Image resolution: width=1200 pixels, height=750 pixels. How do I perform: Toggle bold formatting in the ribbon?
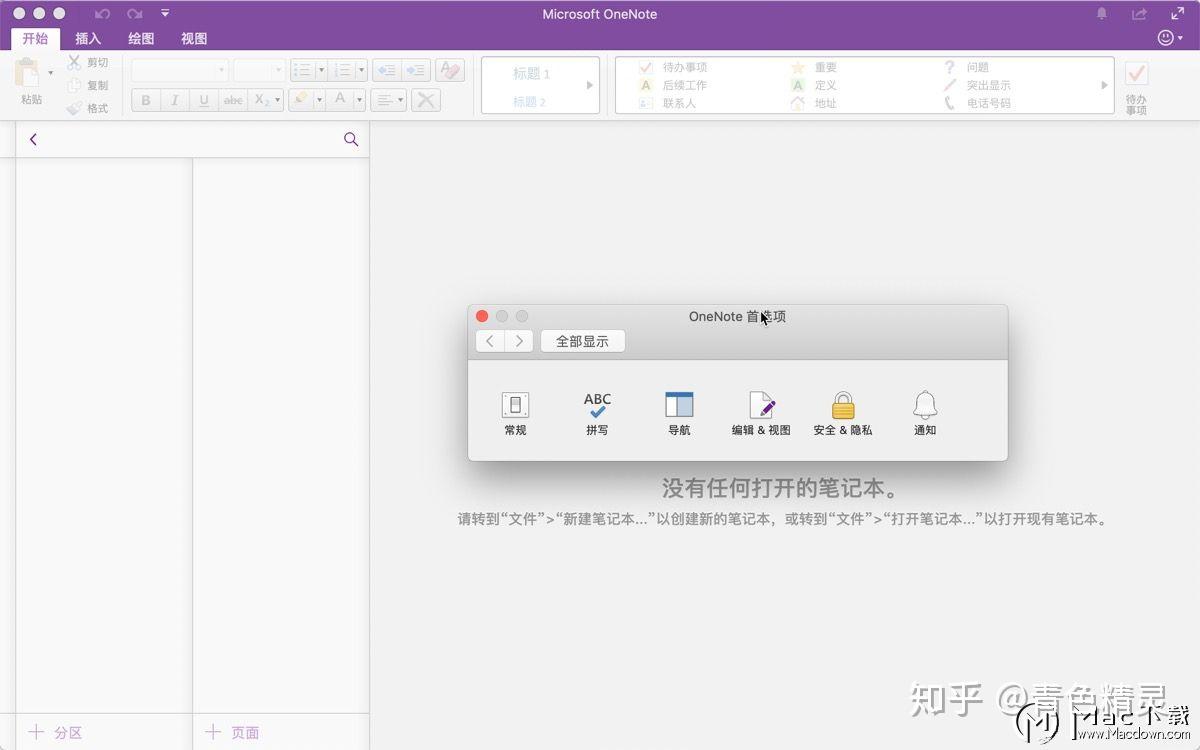tap(146, 100)
